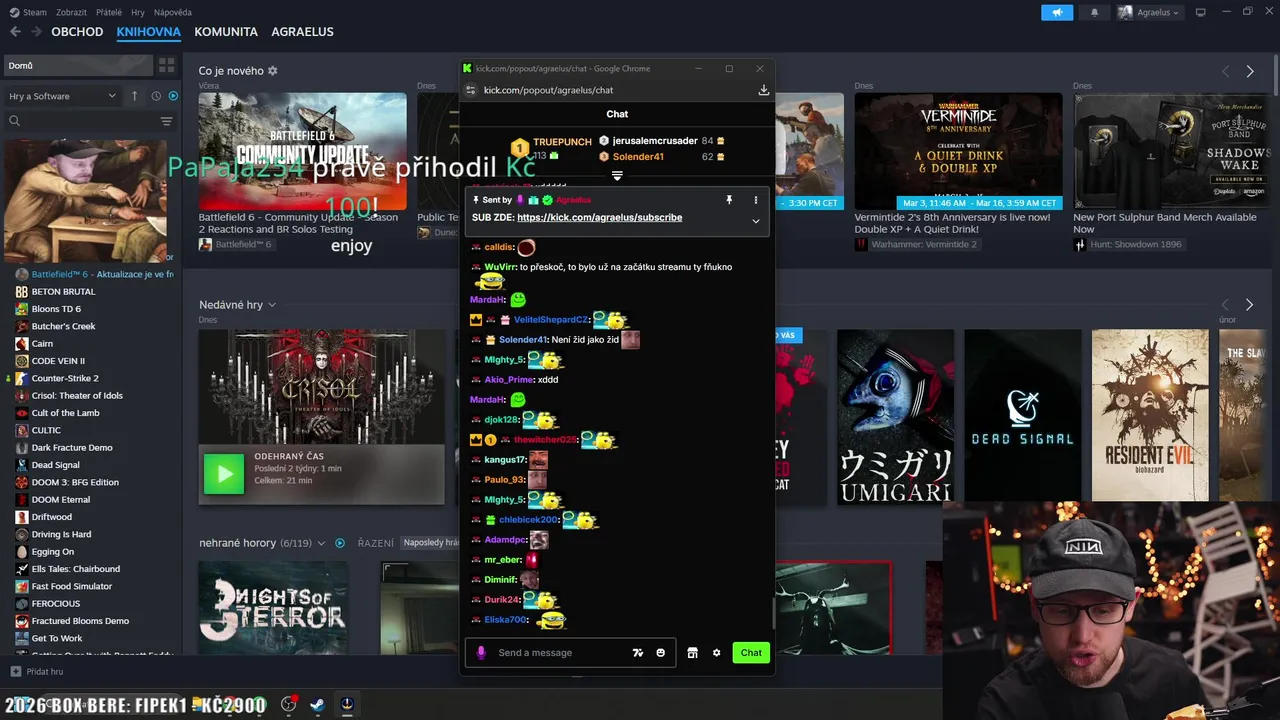Open the KNIHOVNA library tab
1280x720 pixels.
(x=148, y=32)
